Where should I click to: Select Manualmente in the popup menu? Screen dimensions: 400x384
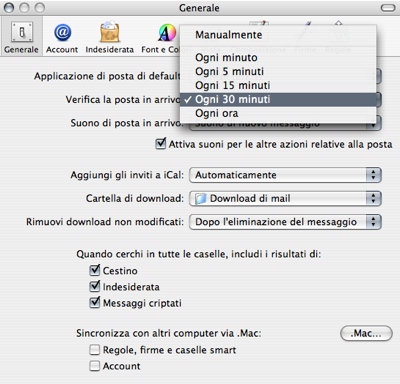[278, 35]
